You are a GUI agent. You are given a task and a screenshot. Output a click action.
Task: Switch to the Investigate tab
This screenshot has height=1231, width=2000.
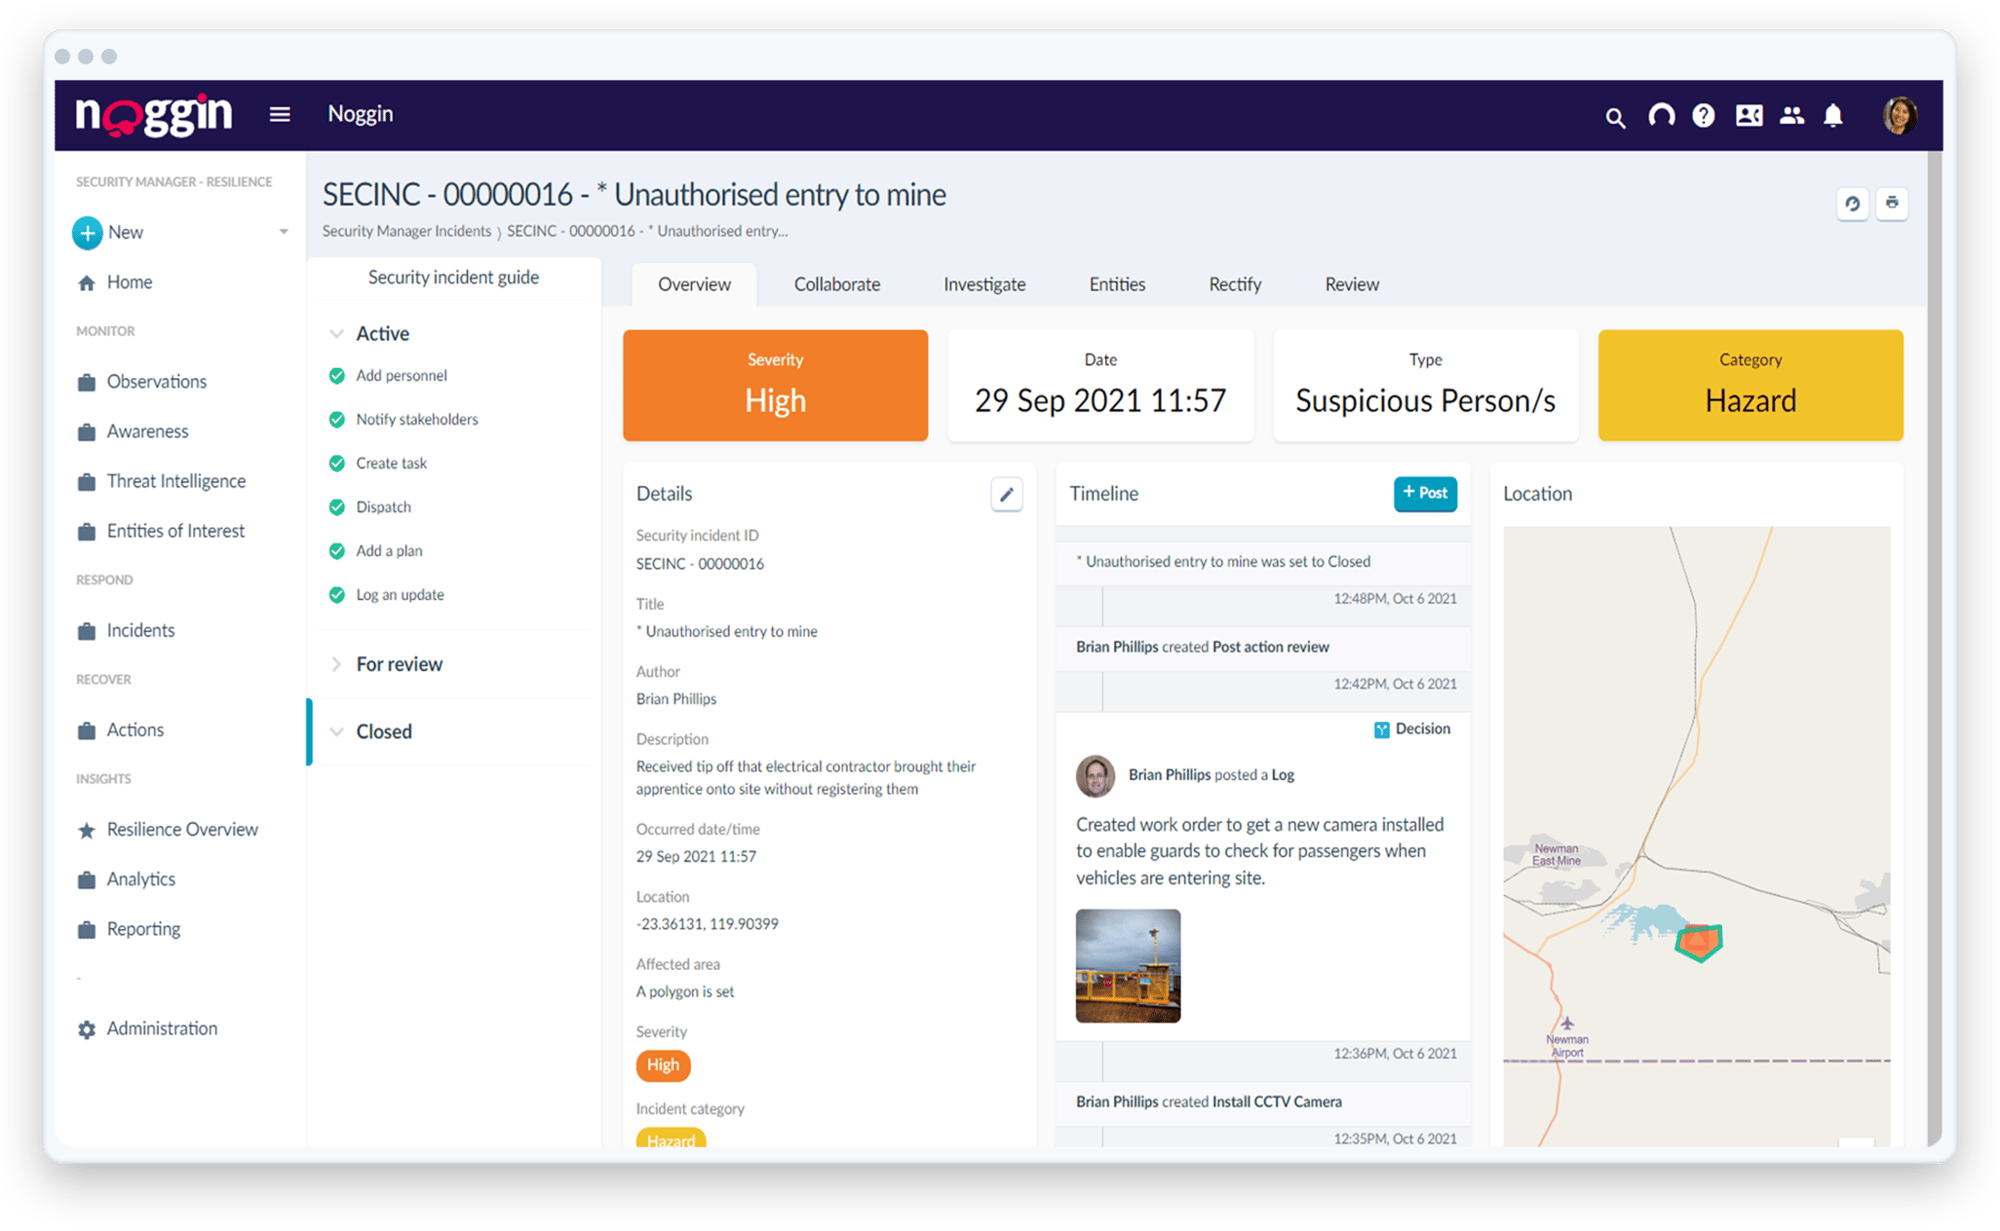click(x=984, y=284)
